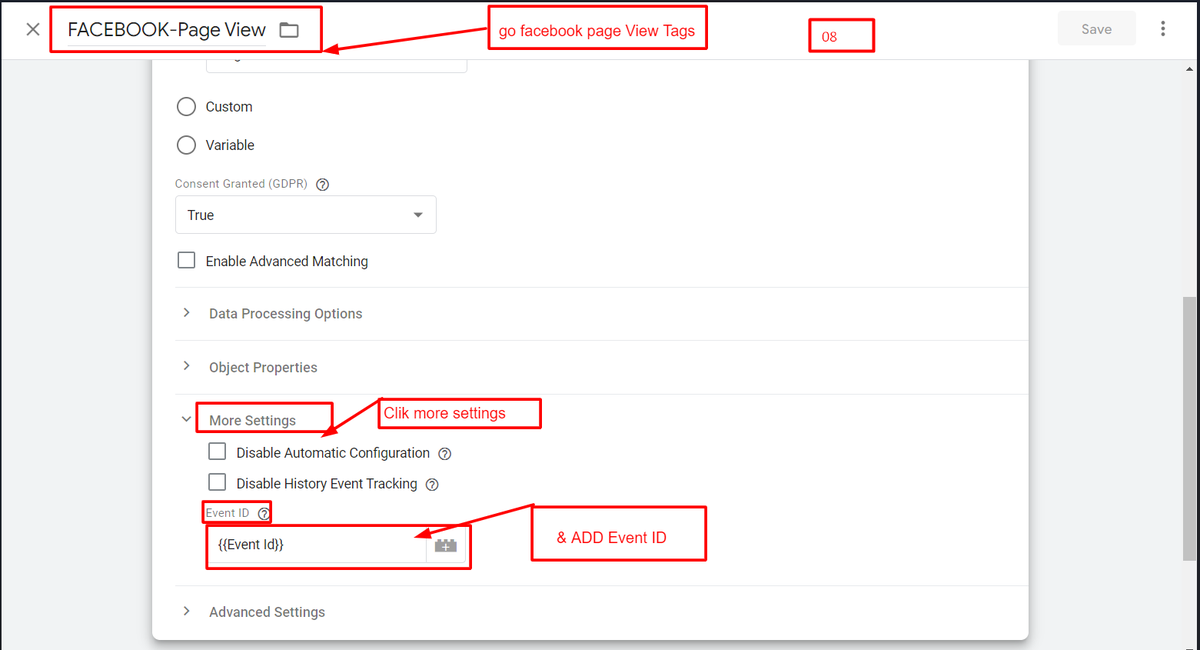
Task: Open the Consent Granted help icon
Action: click(323, 184)
